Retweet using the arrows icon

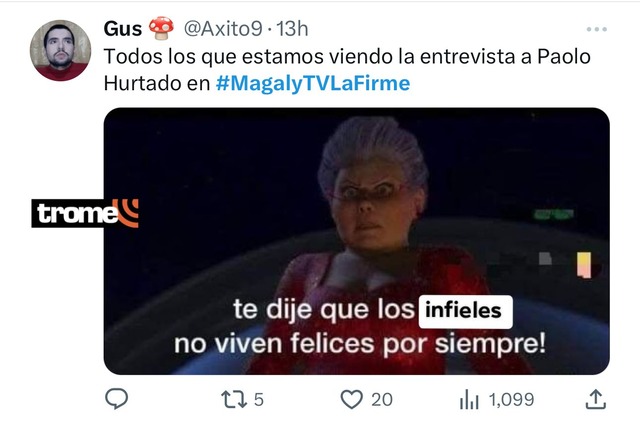pyautogui.click(x=234, y=400)
